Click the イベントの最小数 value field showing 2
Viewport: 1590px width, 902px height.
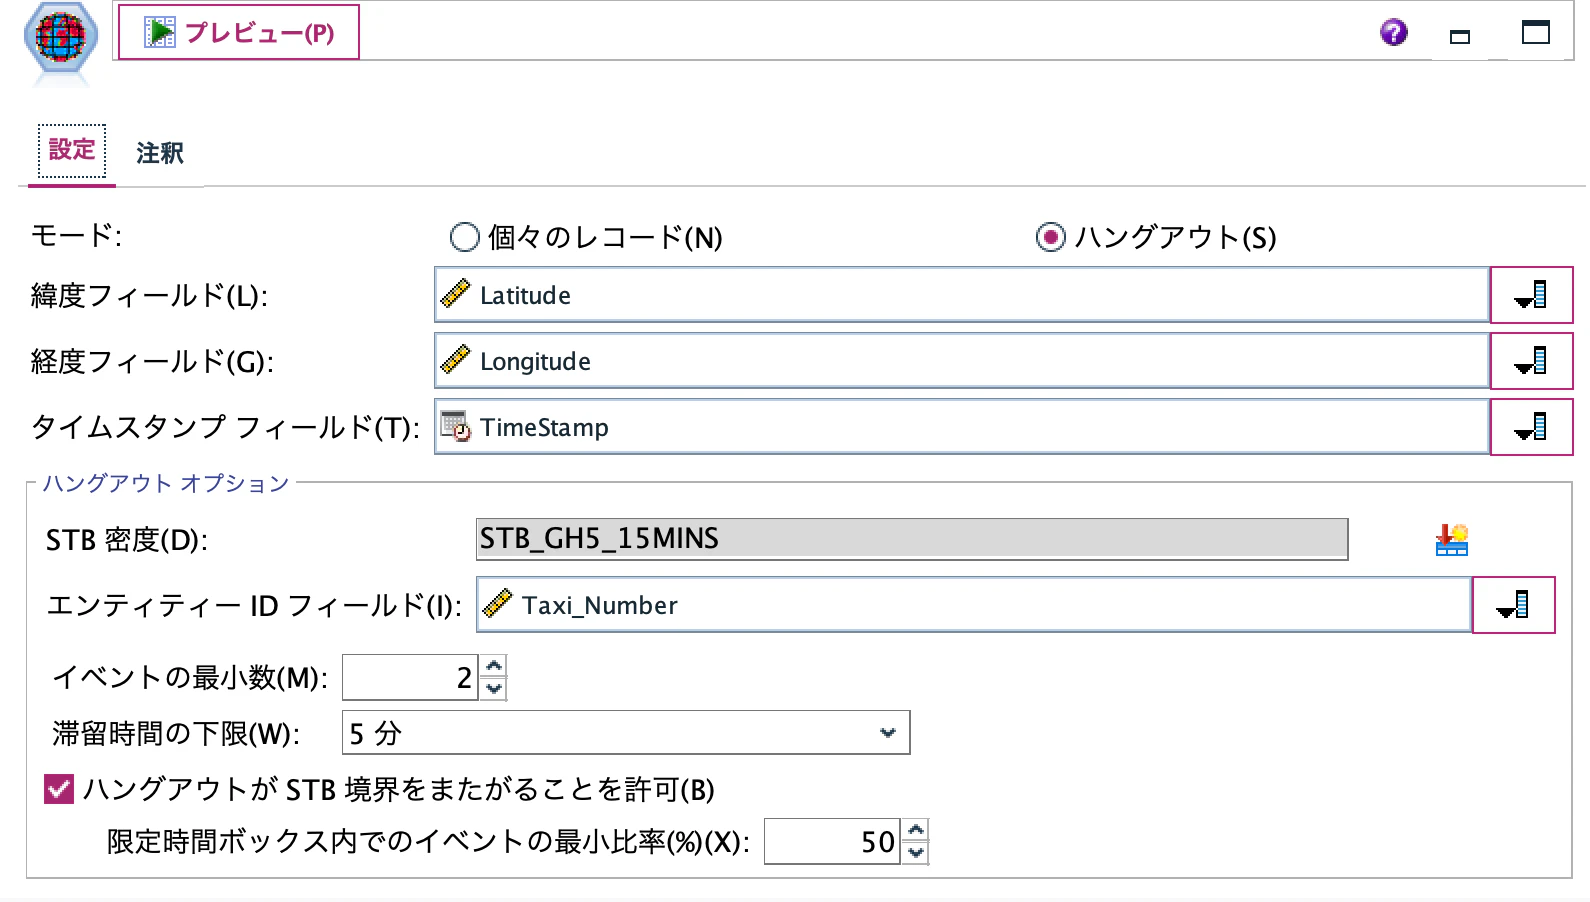point(410,677)
